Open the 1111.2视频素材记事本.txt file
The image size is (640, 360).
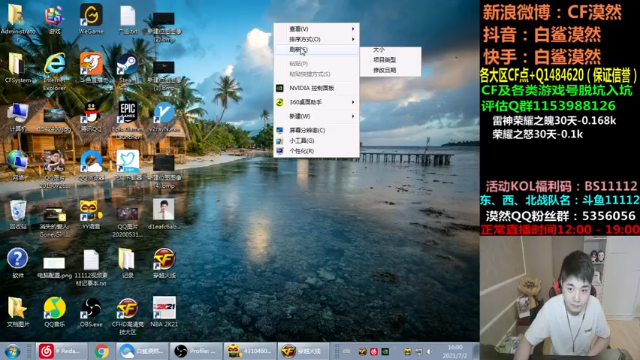point(91,267)
